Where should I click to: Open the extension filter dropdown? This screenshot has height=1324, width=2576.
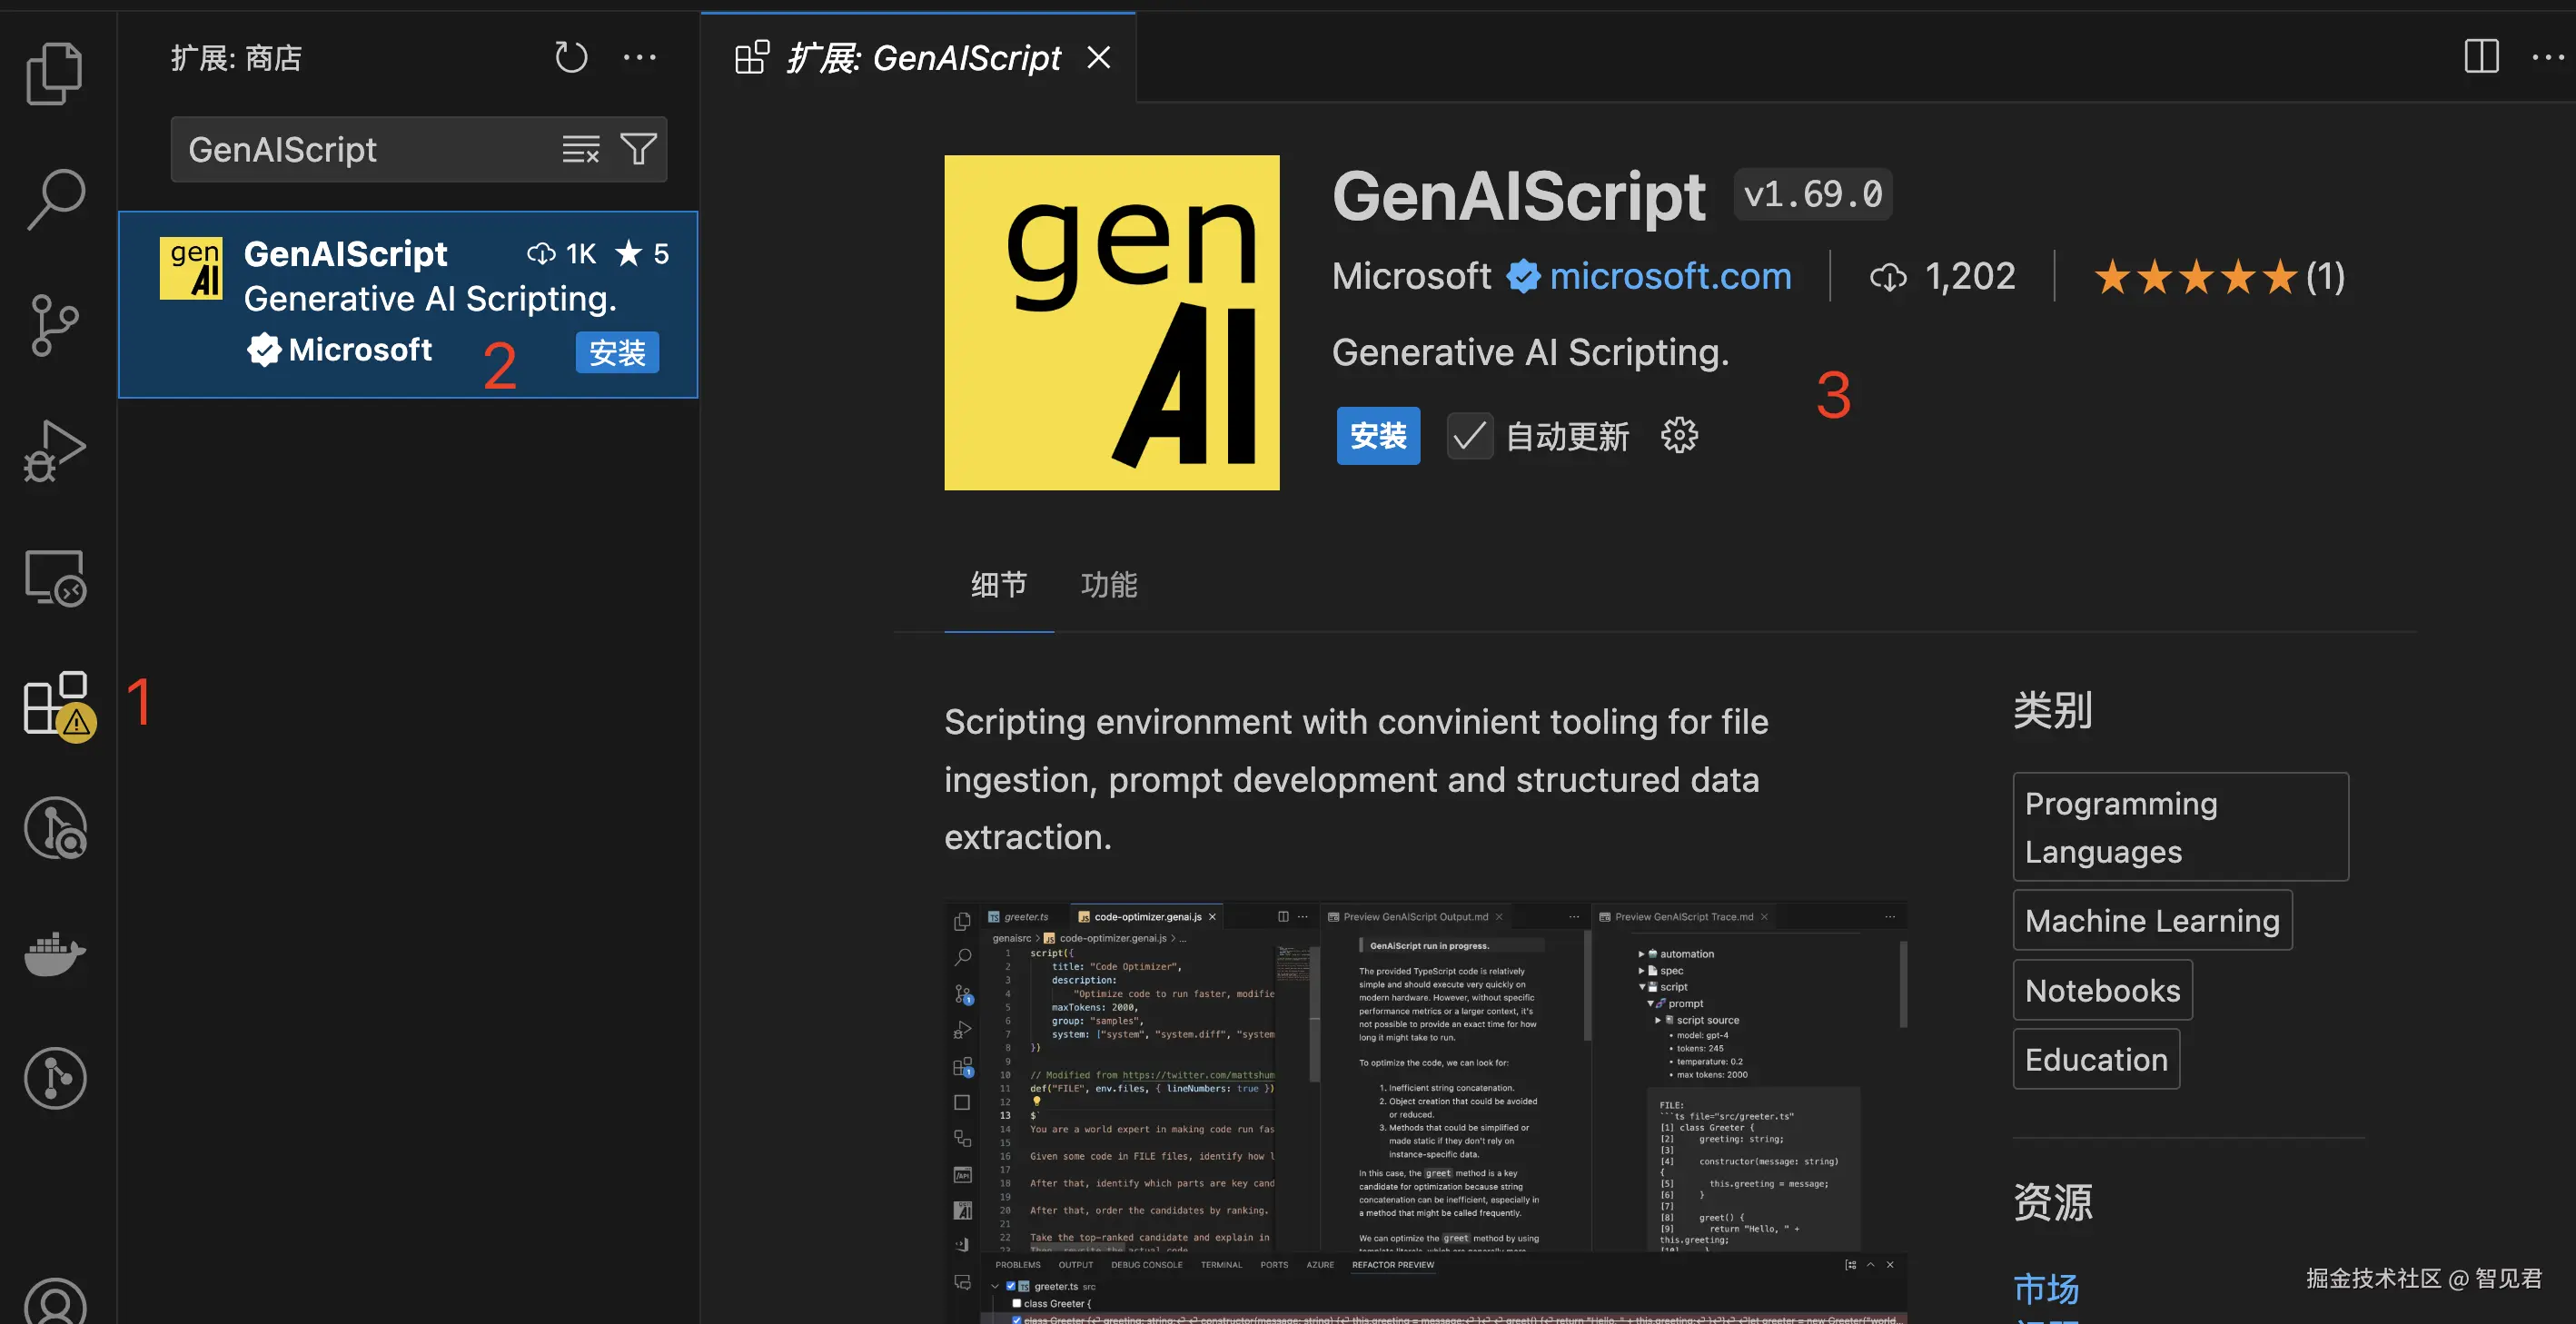click(638, 149)
